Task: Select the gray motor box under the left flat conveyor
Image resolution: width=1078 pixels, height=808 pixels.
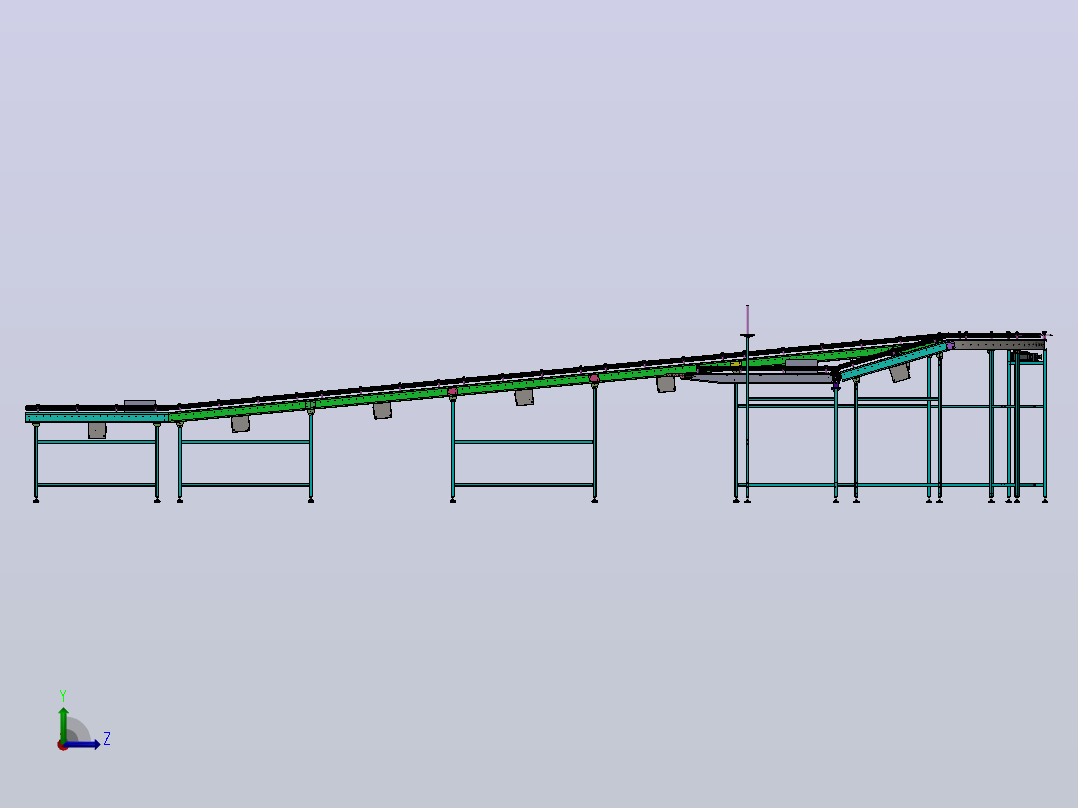Action: point(97,430)
